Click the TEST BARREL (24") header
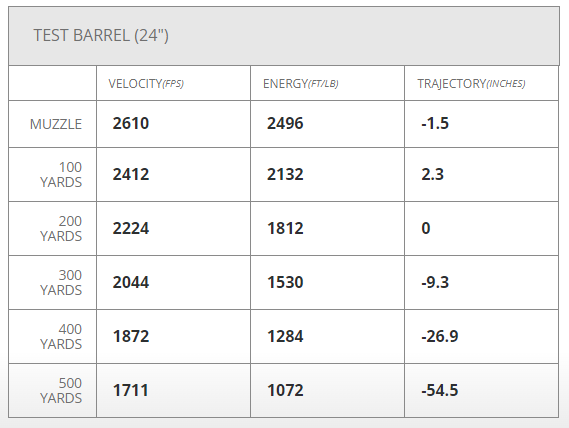Image resolution: width=569 pixels, height=428 pixels. click(101, 36)
